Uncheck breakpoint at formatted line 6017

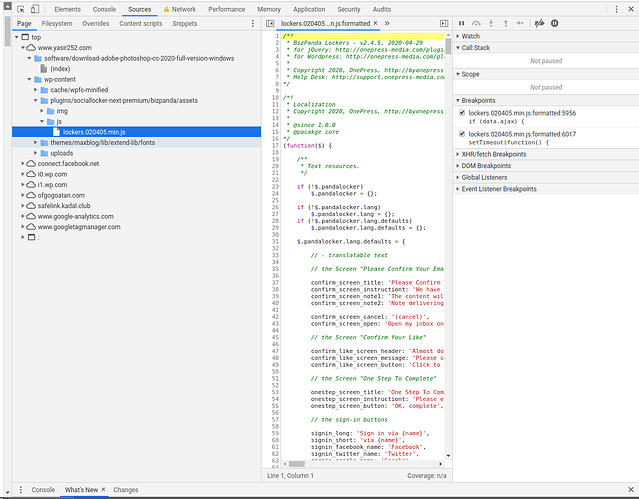[x=461, y=133]
